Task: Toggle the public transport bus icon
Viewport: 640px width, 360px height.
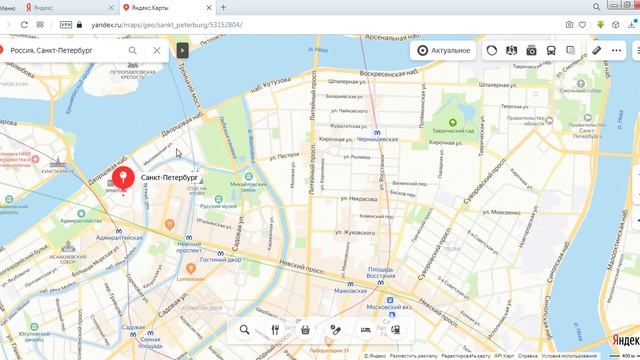Action: coord(551,50)
